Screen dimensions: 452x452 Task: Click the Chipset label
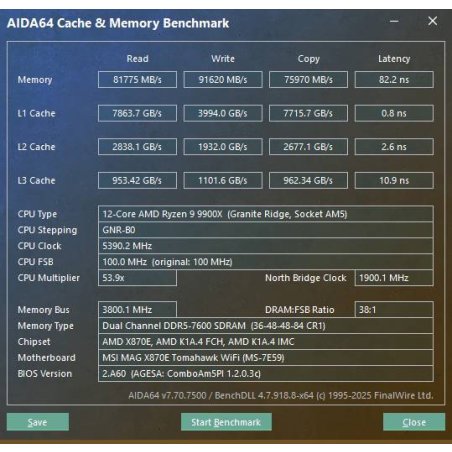34,342
